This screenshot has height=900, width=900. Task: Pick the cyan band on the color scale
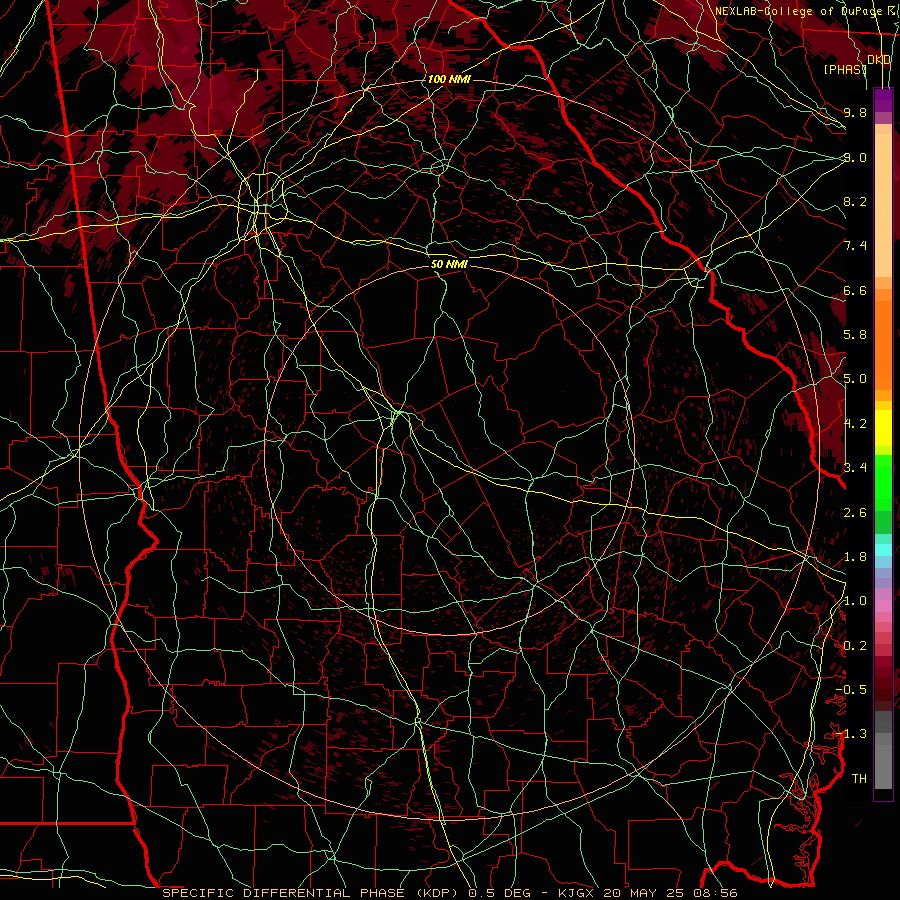pos(883,550)
